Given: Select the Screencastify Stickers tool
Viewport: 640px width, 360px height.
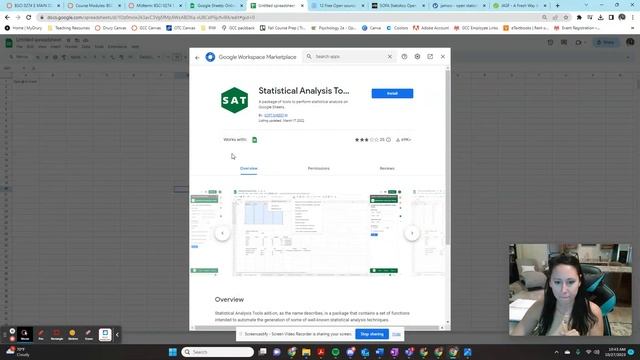Looking at the screenshot, I should tap(73, 334).
